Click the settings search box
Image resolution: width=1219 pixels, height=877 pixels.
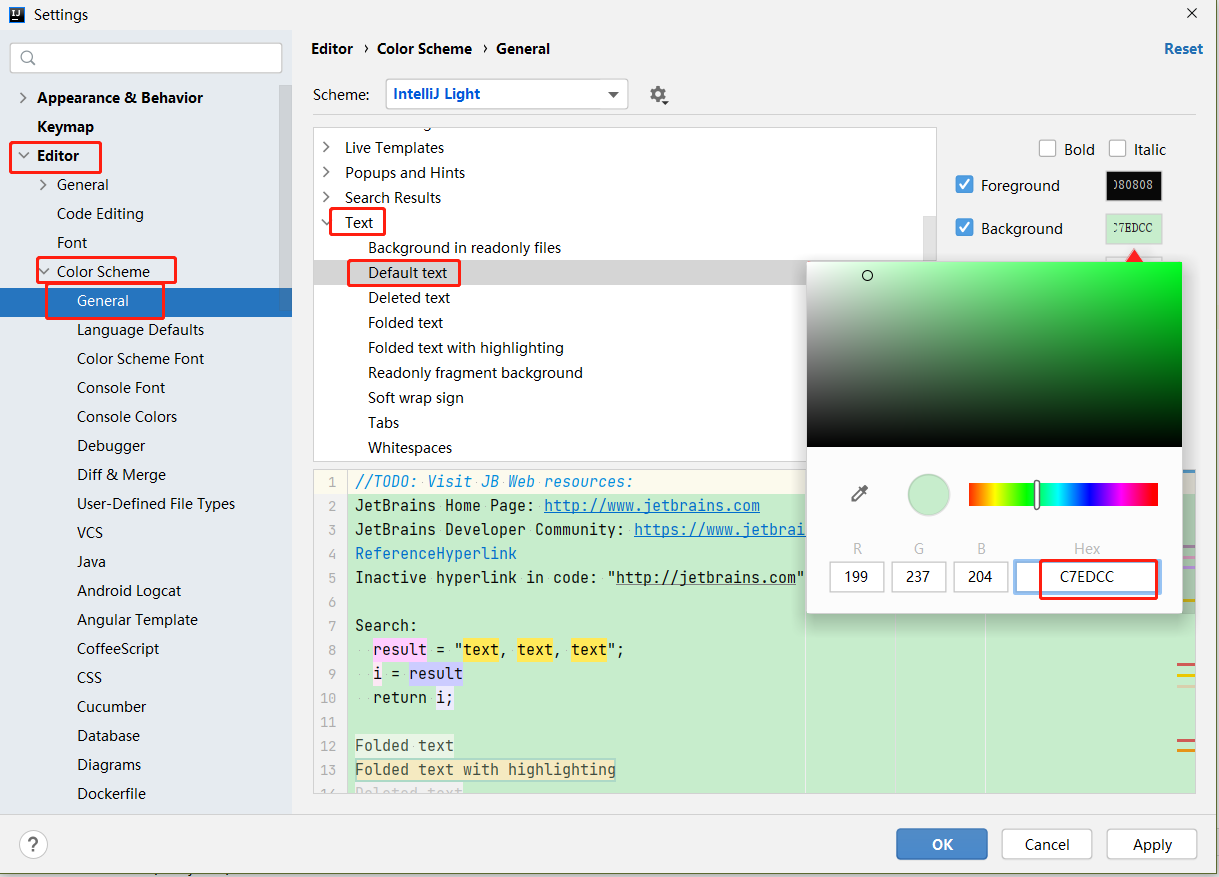tap(146, 58)
